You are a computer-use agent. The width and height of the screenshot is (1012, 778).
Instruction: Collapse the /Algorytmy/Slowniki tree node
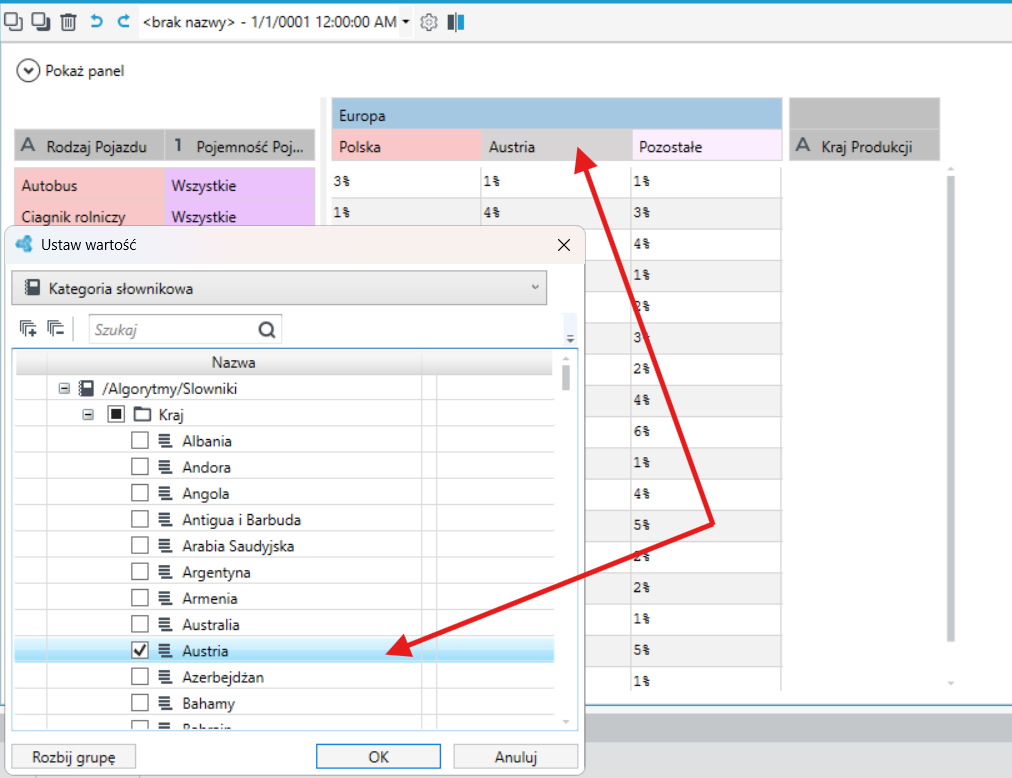(x=64, y=388)
